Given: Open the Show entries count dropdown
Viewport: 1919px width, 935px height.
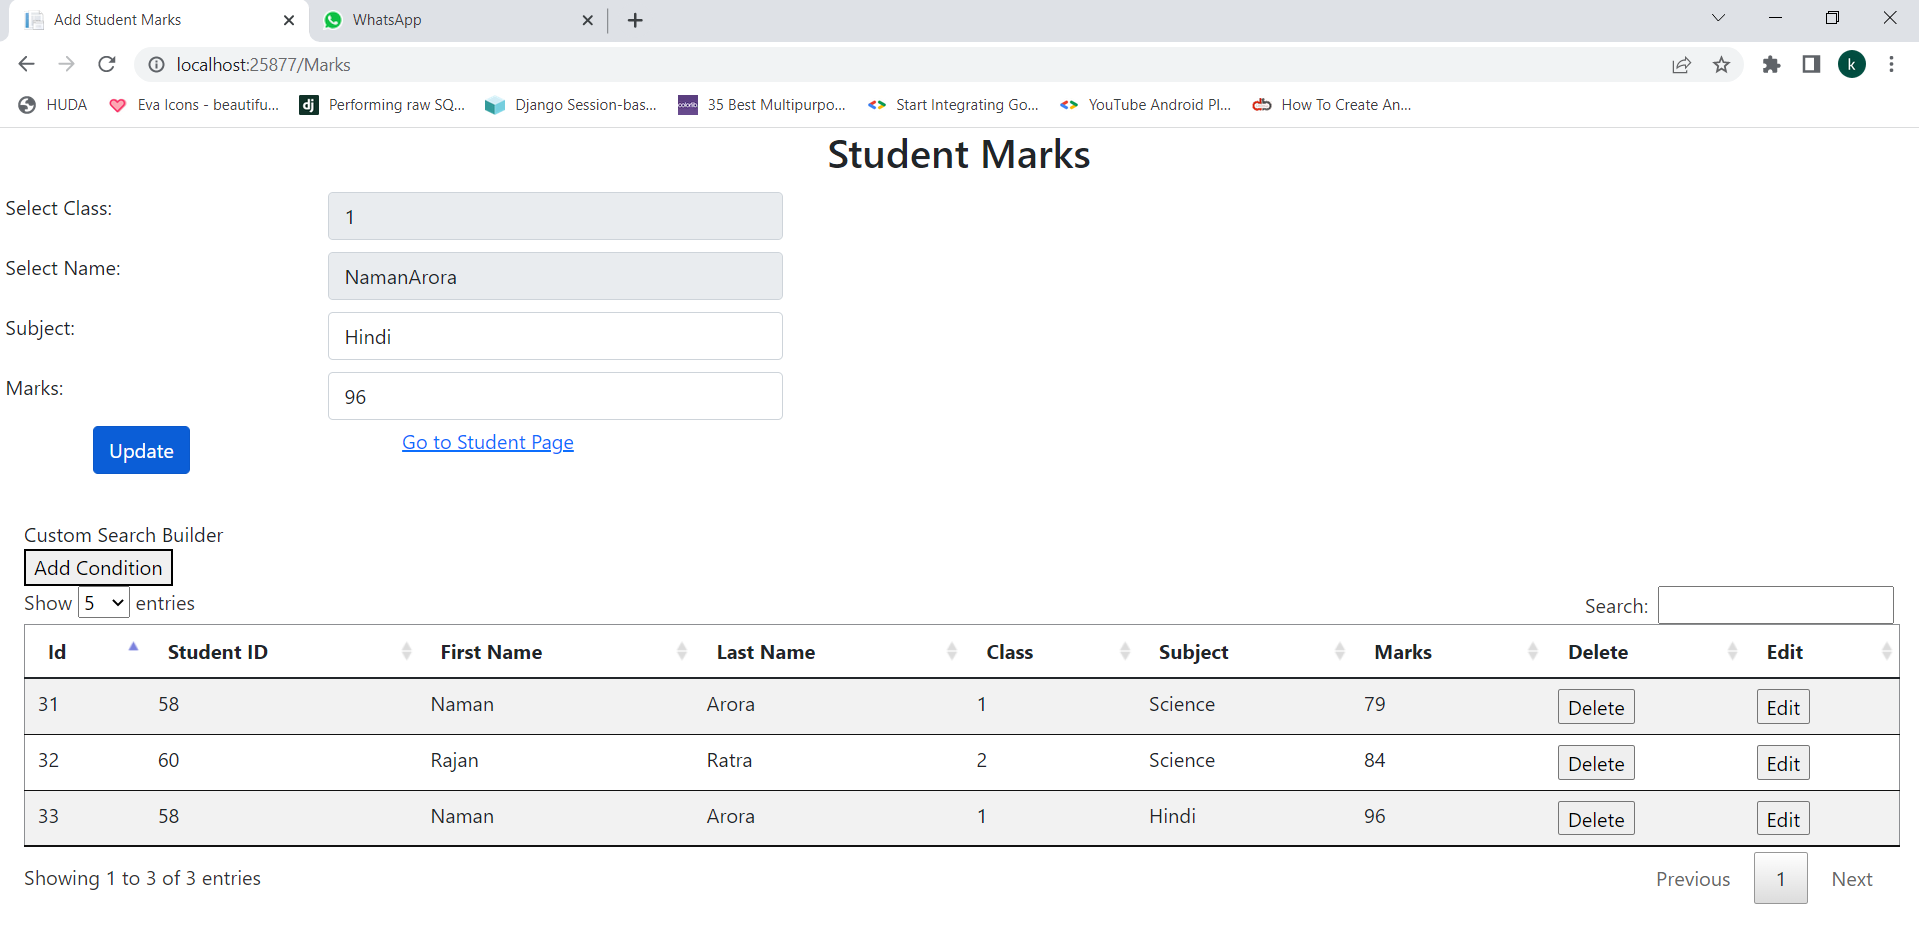Looking at the screenshot, I should 104,603.
